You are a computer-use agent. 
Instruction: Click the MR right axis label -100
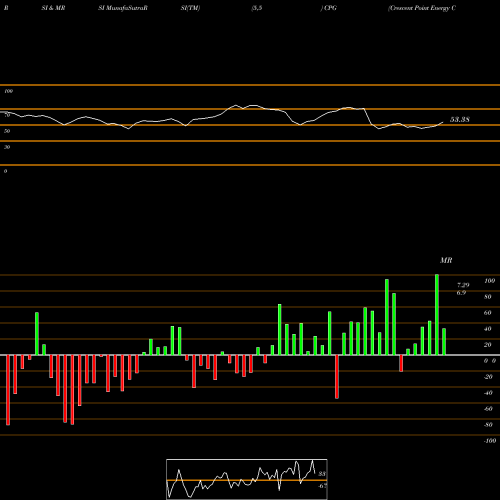click(490, 441)
